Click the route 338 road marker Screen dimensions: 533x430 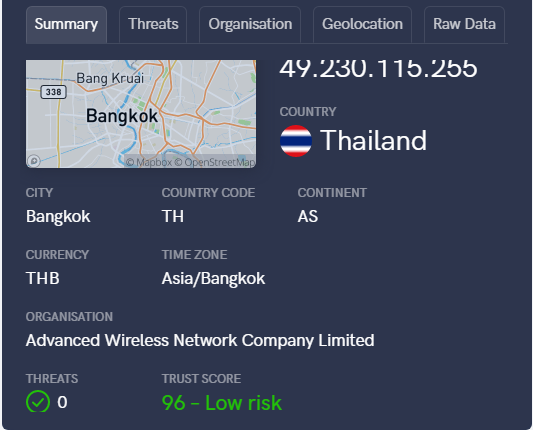[53, 92]
